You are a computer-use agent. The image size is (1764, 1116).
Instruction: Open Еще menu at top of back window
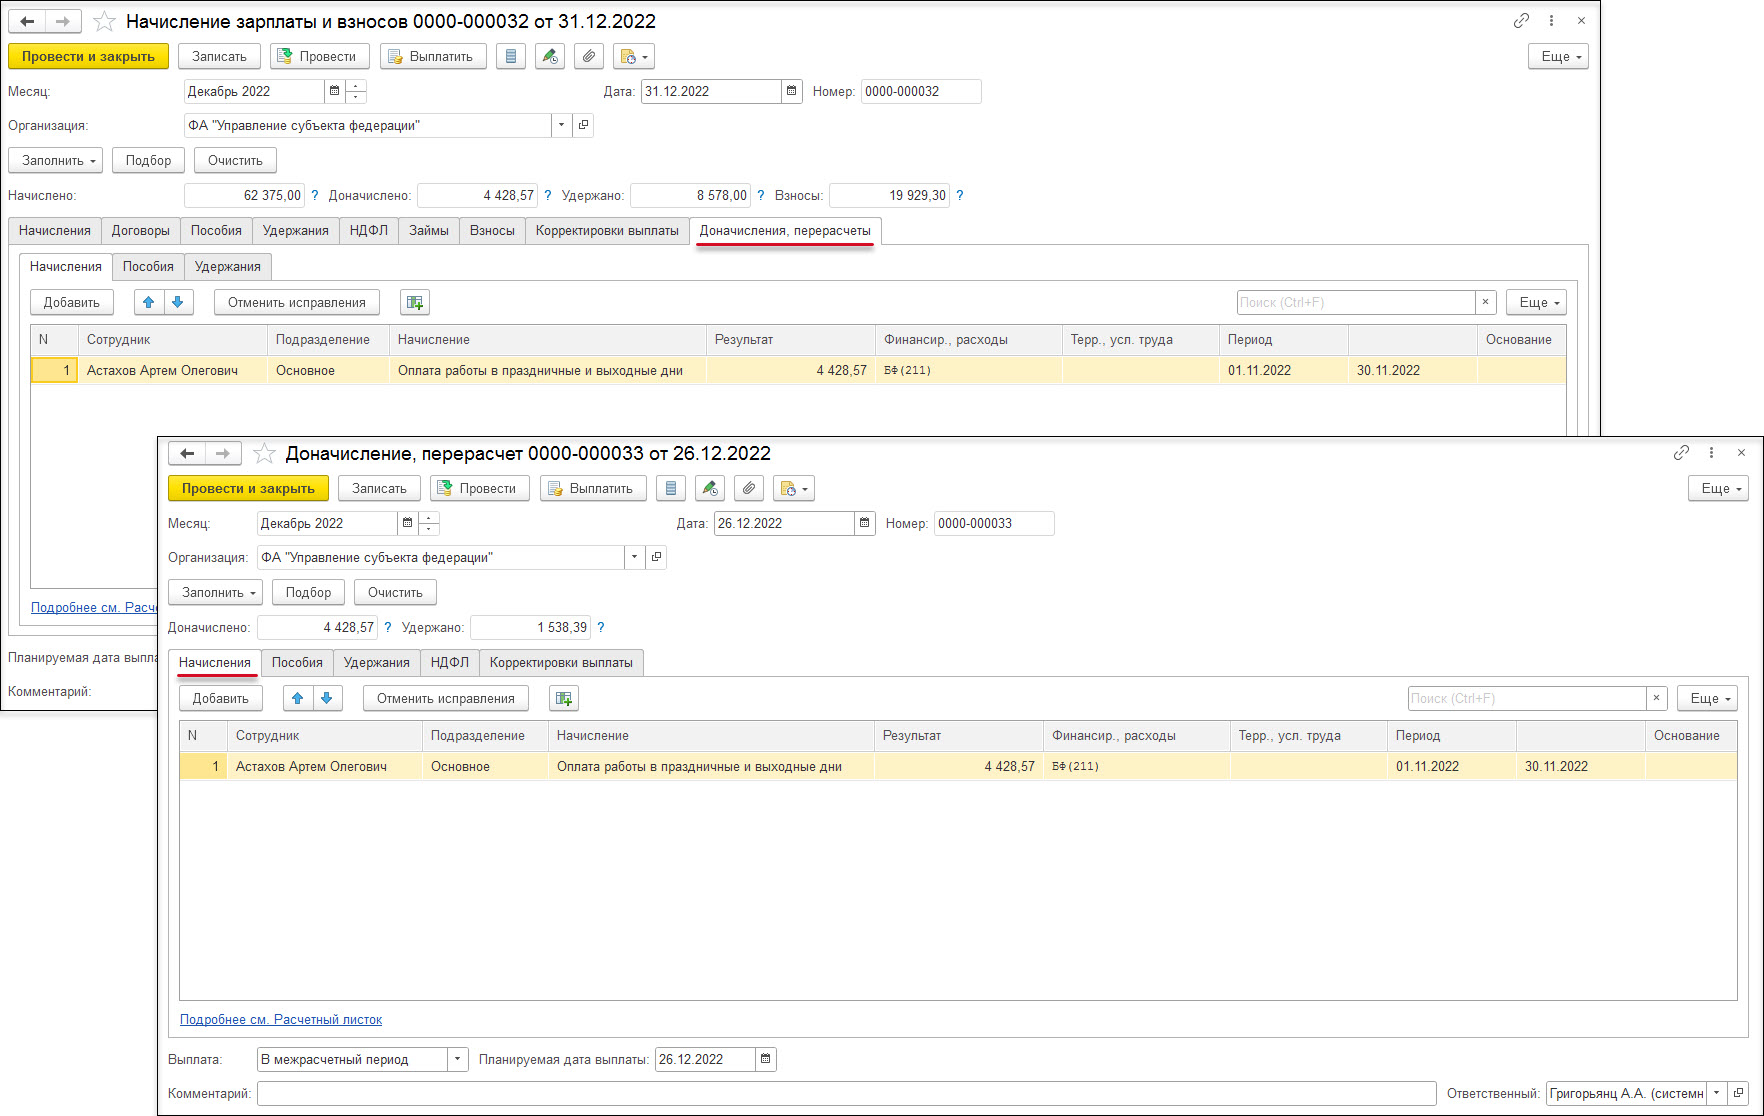[x=1558, y=57]
